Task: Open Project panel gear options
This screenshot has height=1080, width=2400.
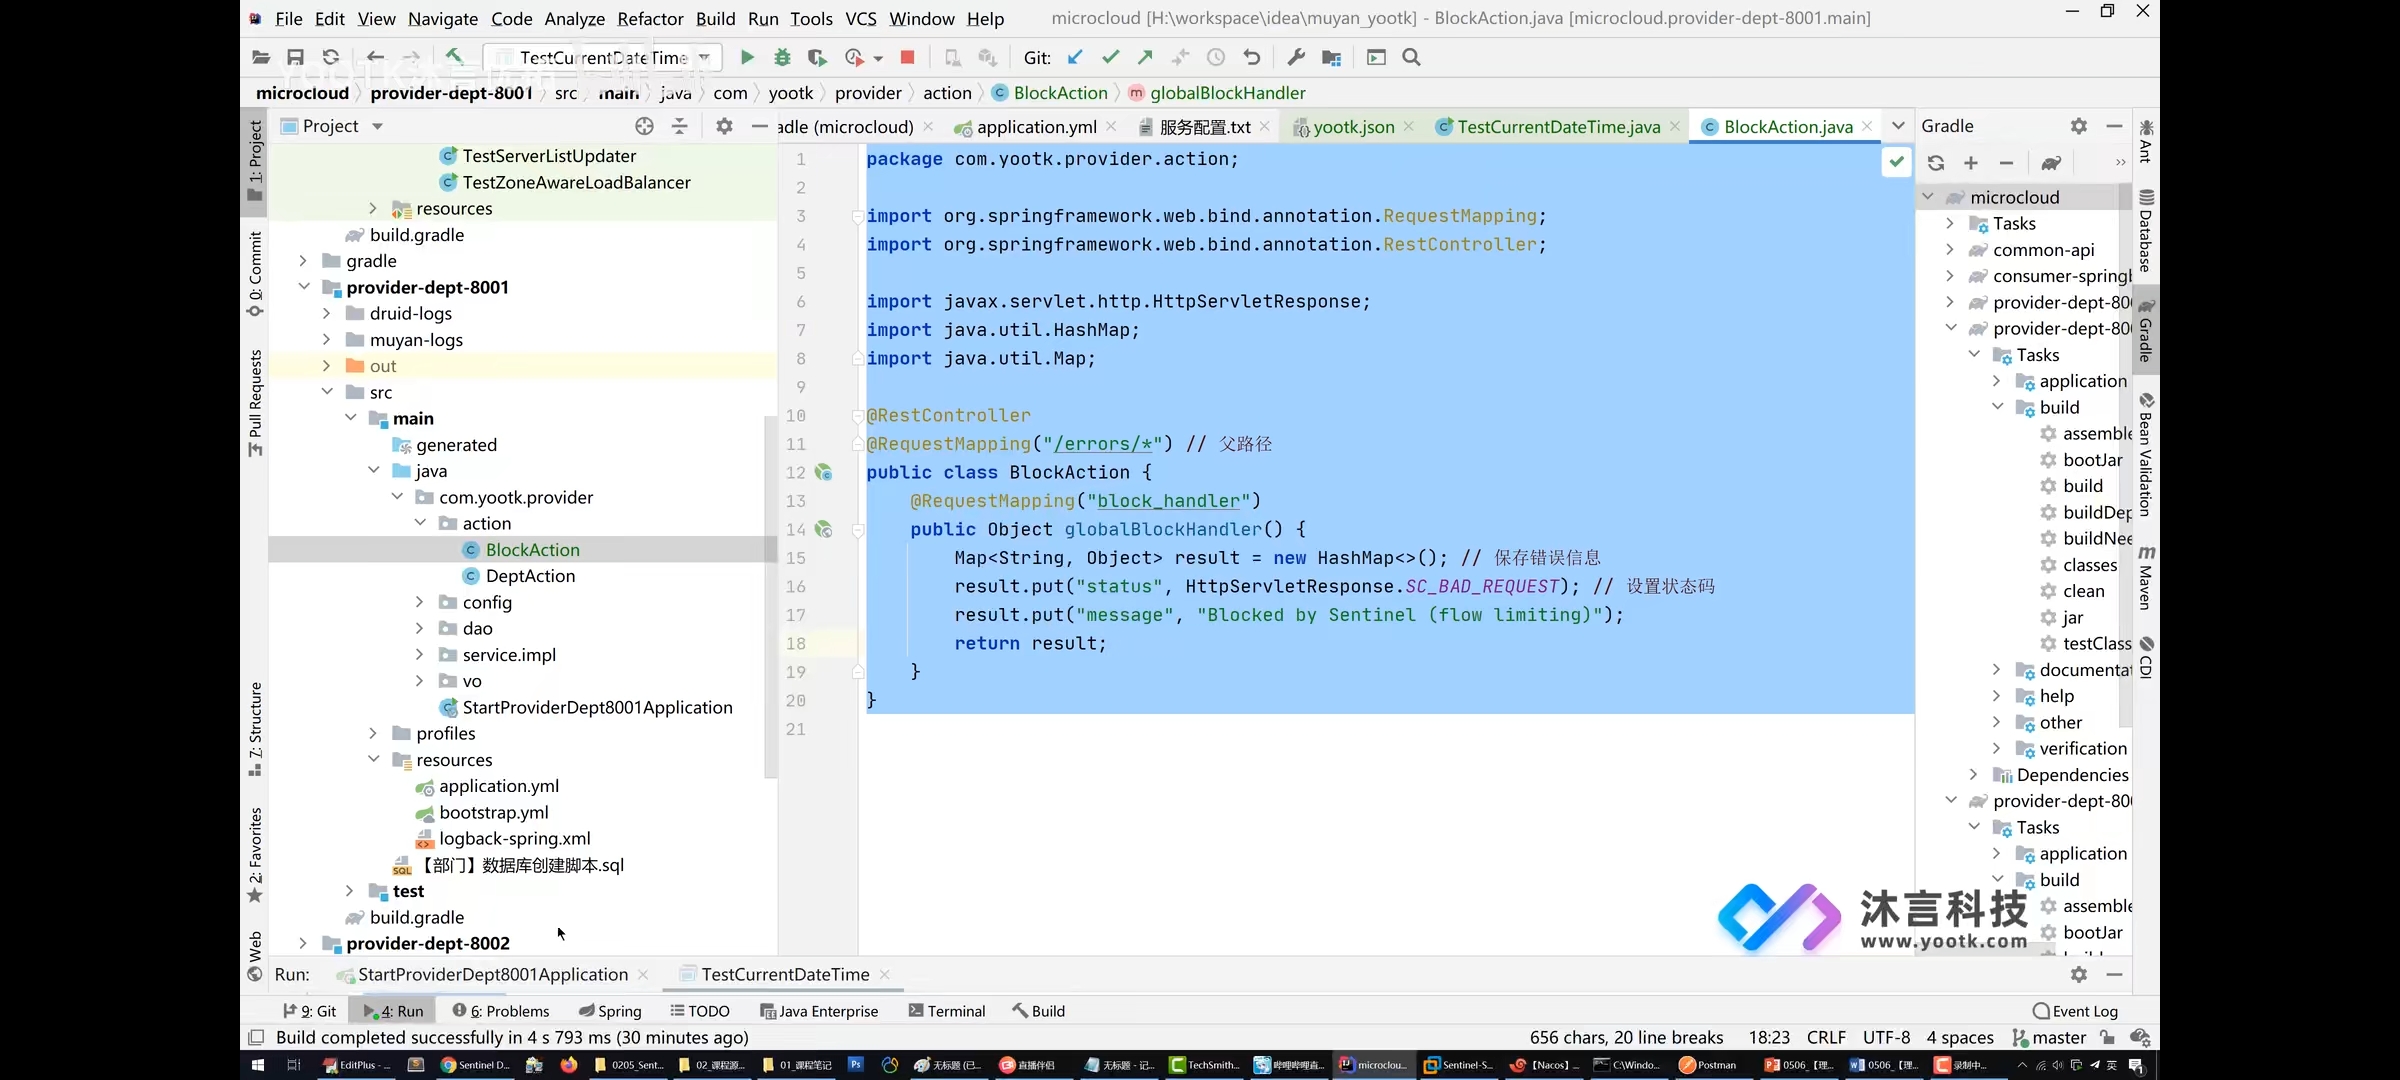Action: point(724,126)
